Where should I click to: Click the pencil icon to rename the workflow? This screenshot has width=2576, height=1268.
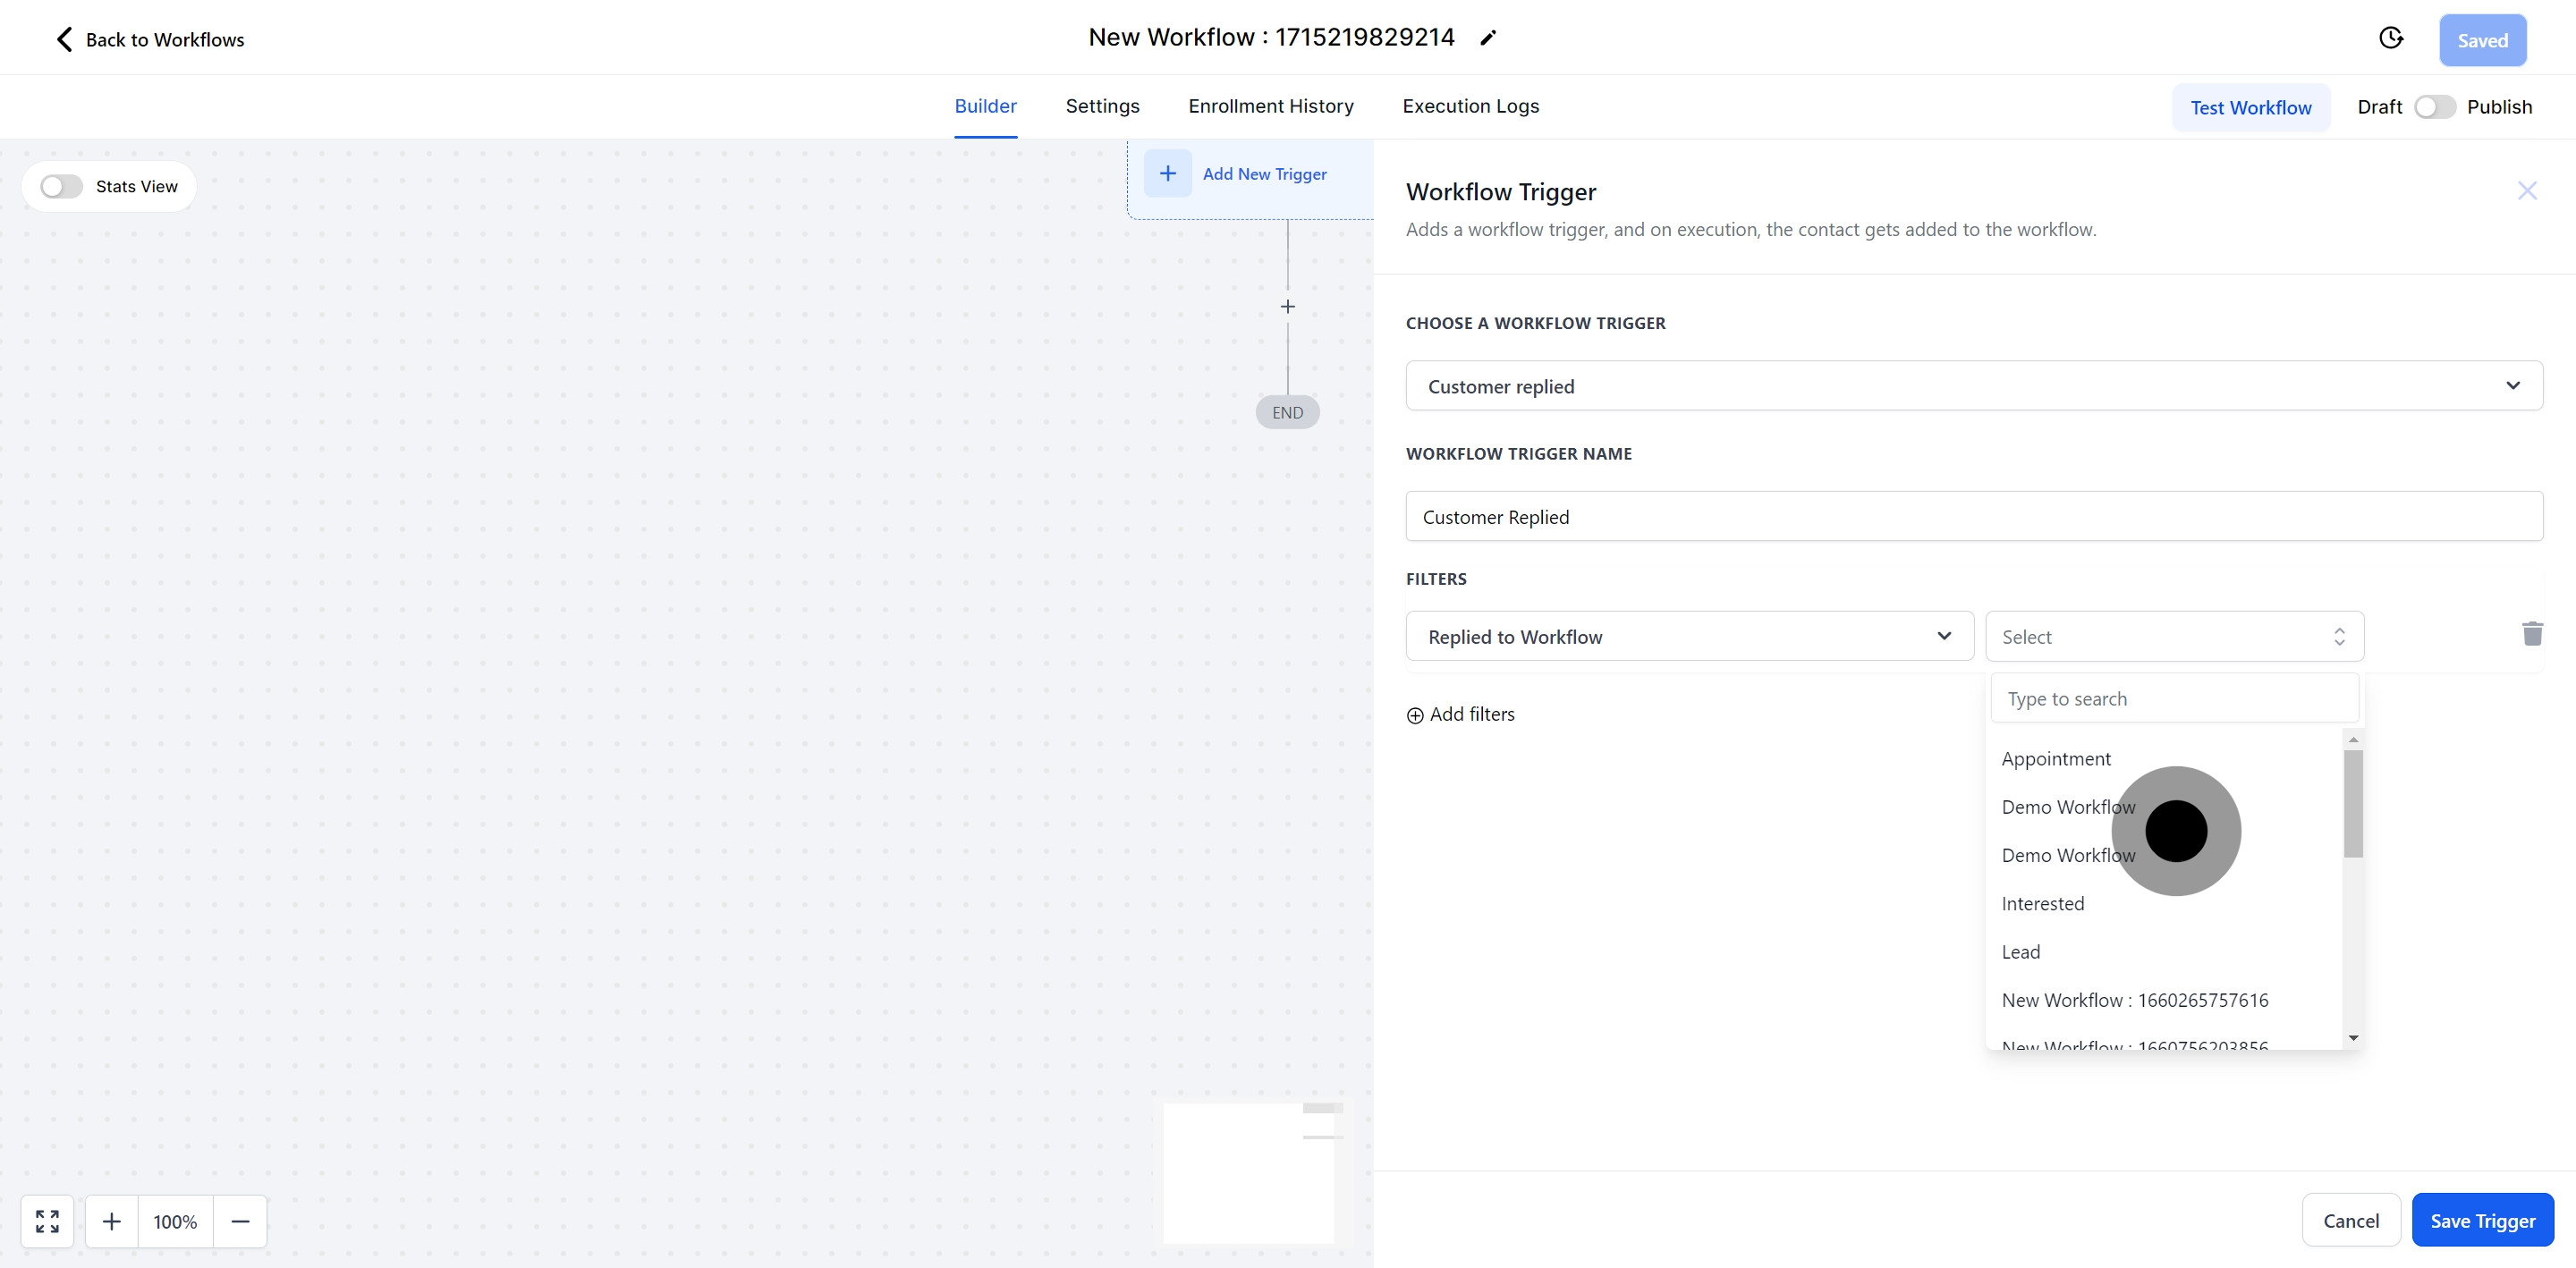(x=1489, y=37)
